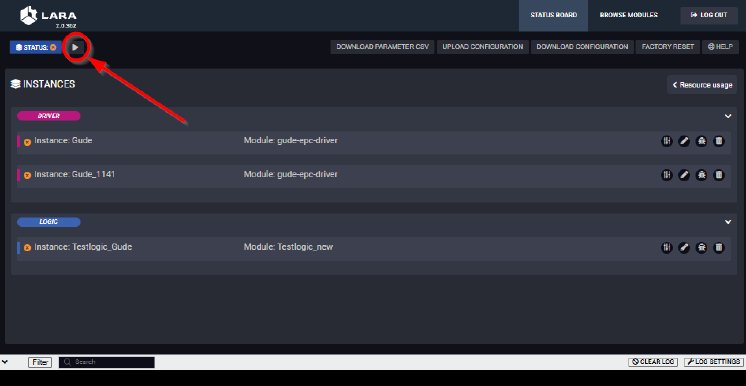
Task: Click the play button next to STATUS
Action: (75, 47)
